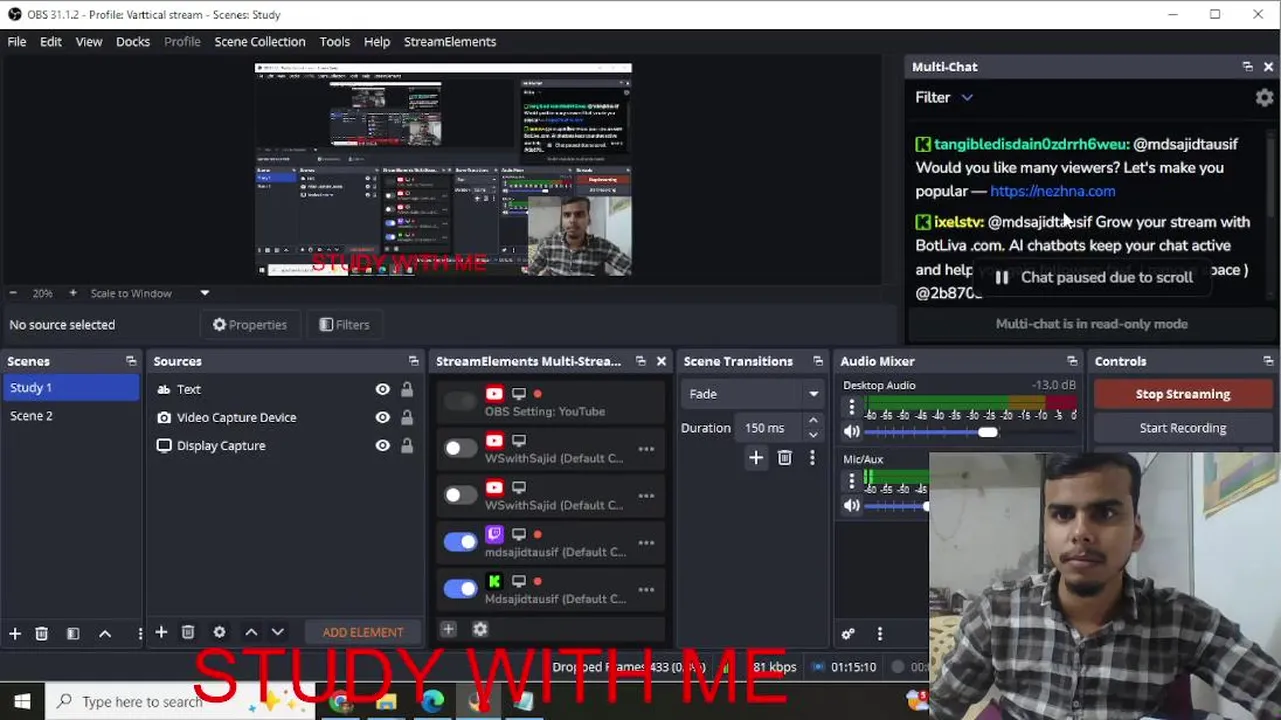Open source Properties button

250,324
